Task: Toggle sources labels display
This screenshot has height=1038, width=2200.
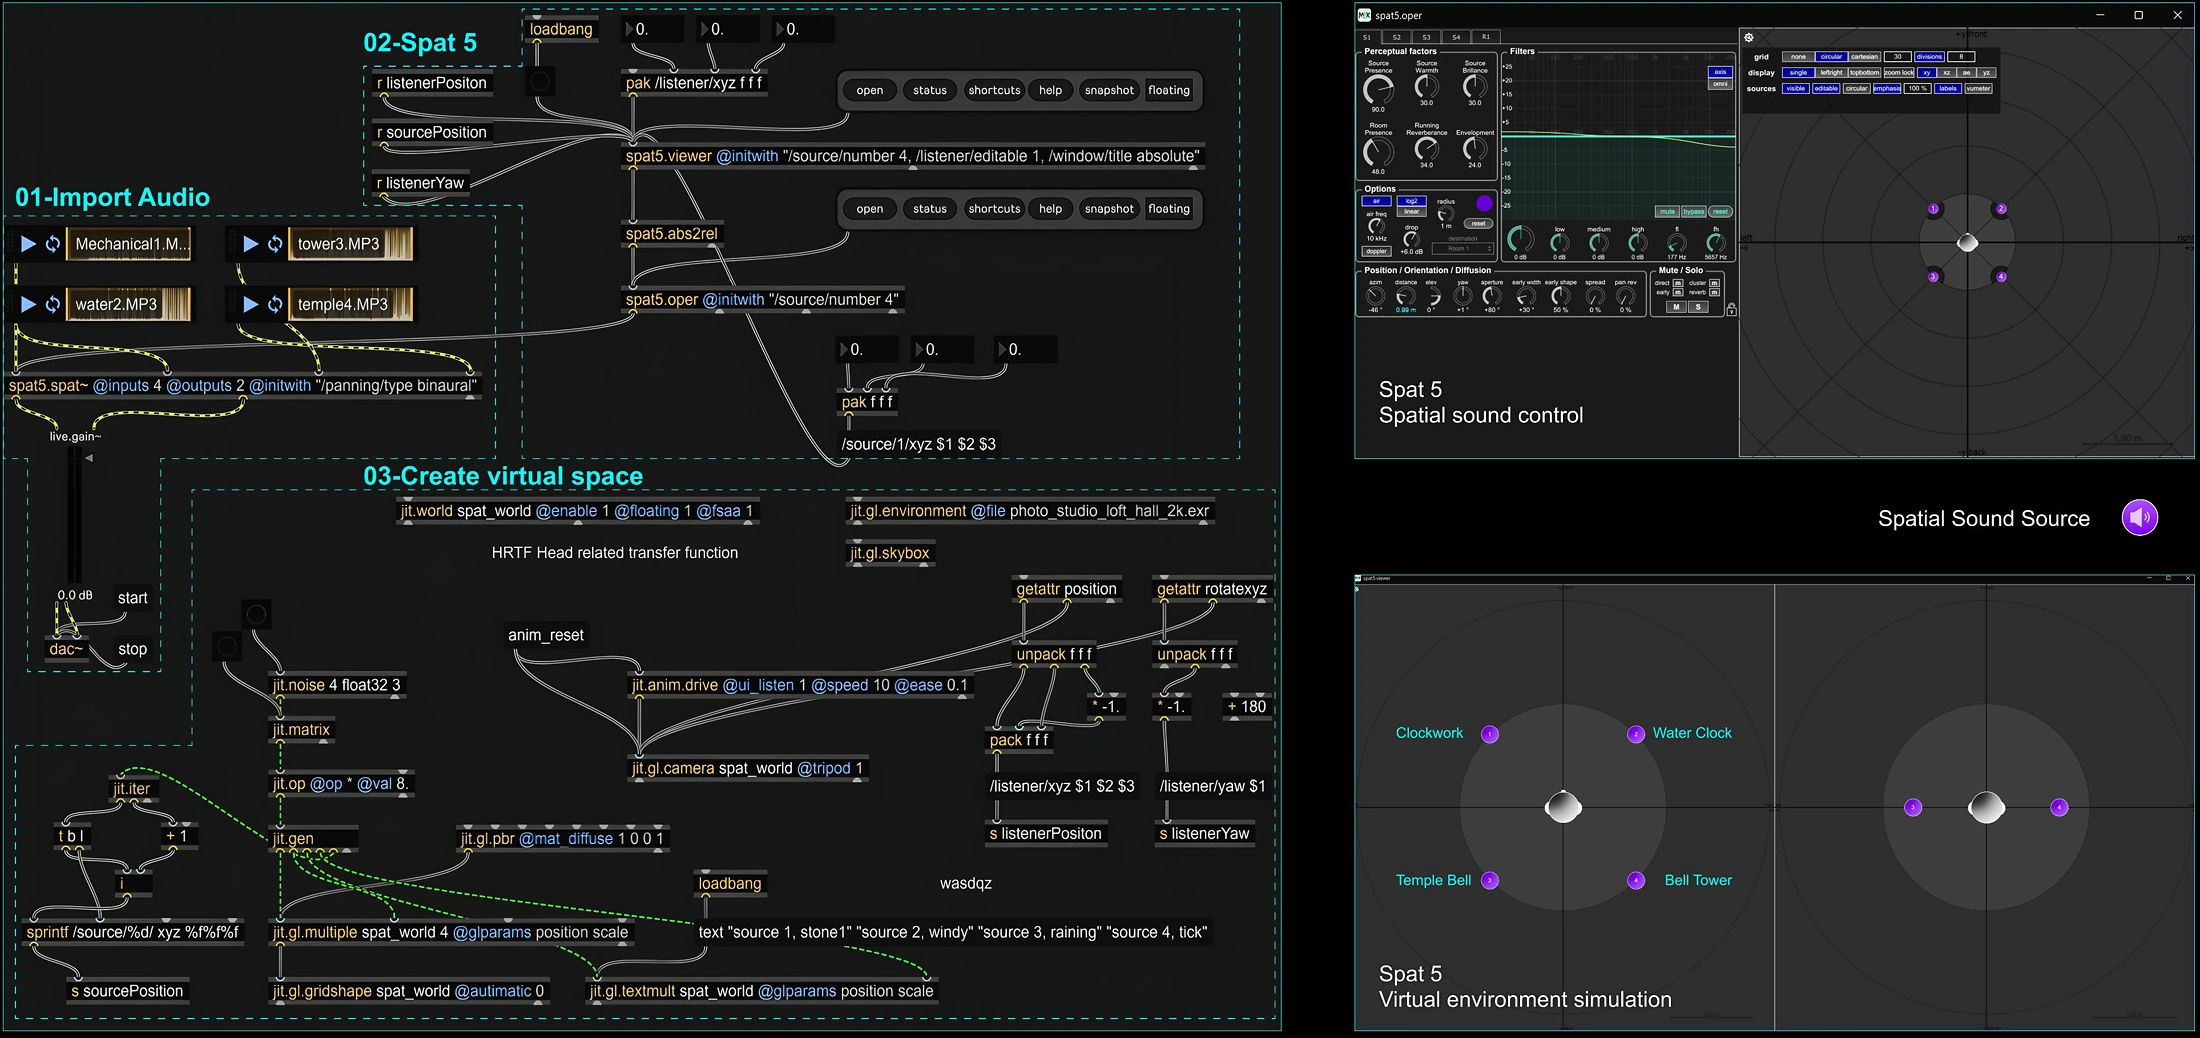Action: [1948, 89]
